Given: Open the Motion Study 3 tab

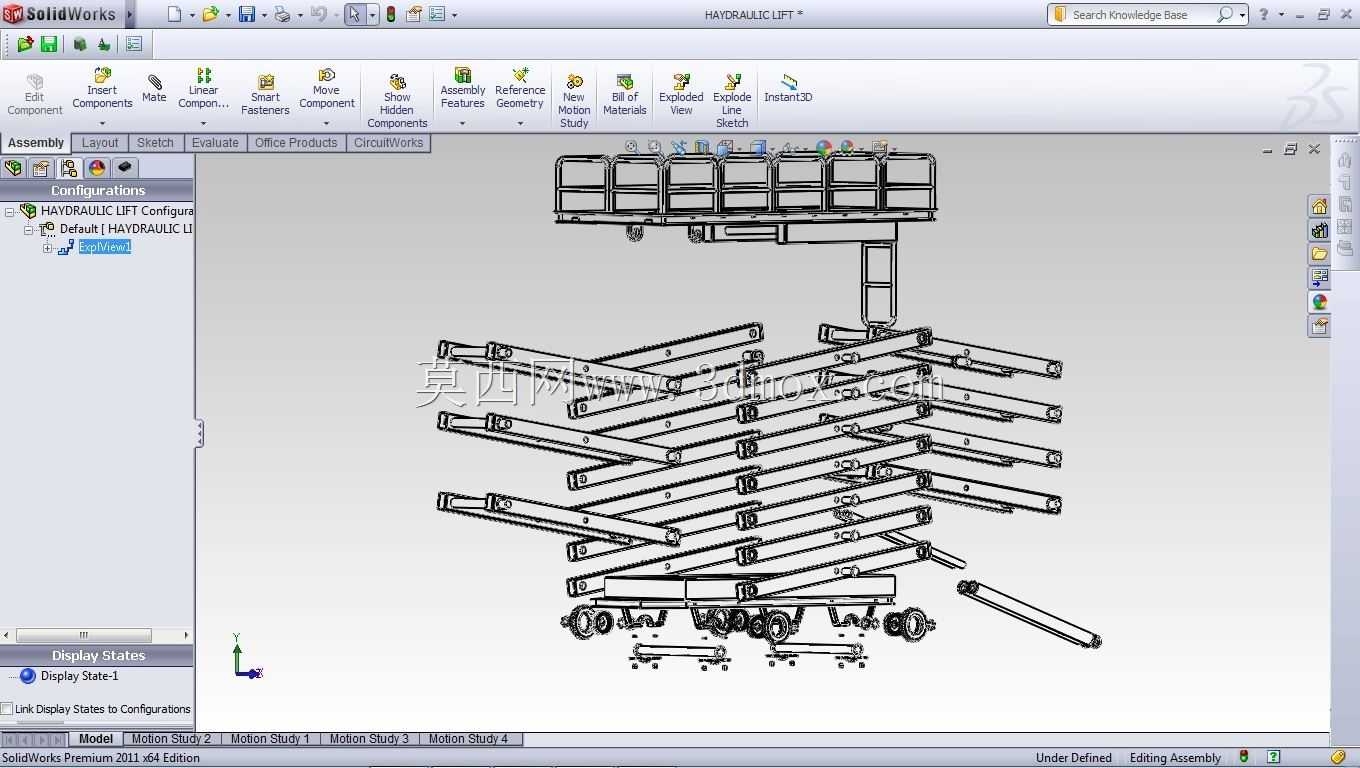Looking at the screenshot, I should (369, 739).
